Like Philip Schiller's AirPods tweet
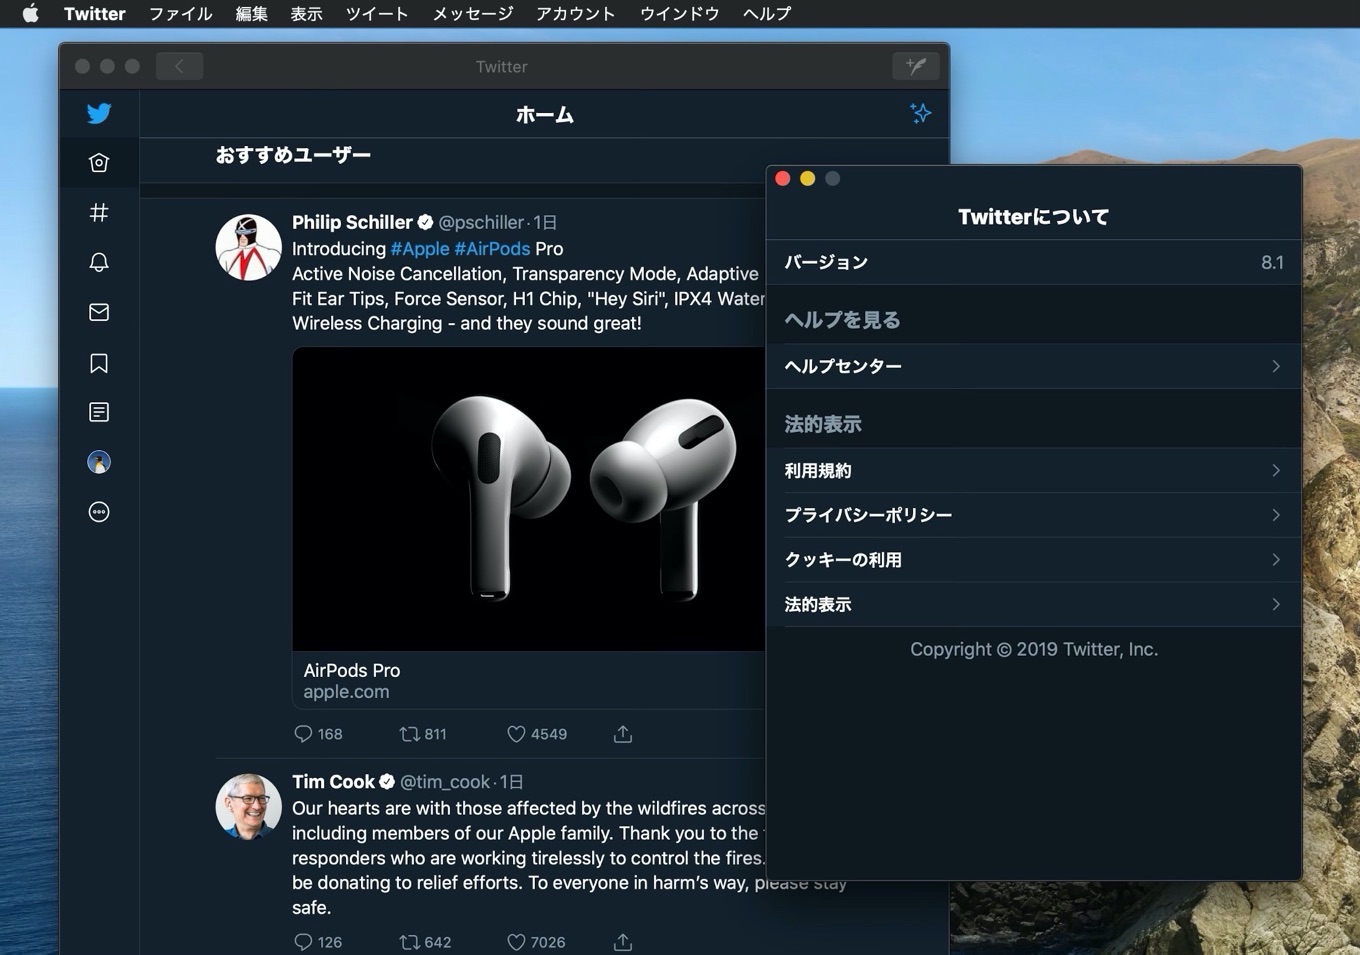Viewport: 1360px width, 955px height. [516, 734]
